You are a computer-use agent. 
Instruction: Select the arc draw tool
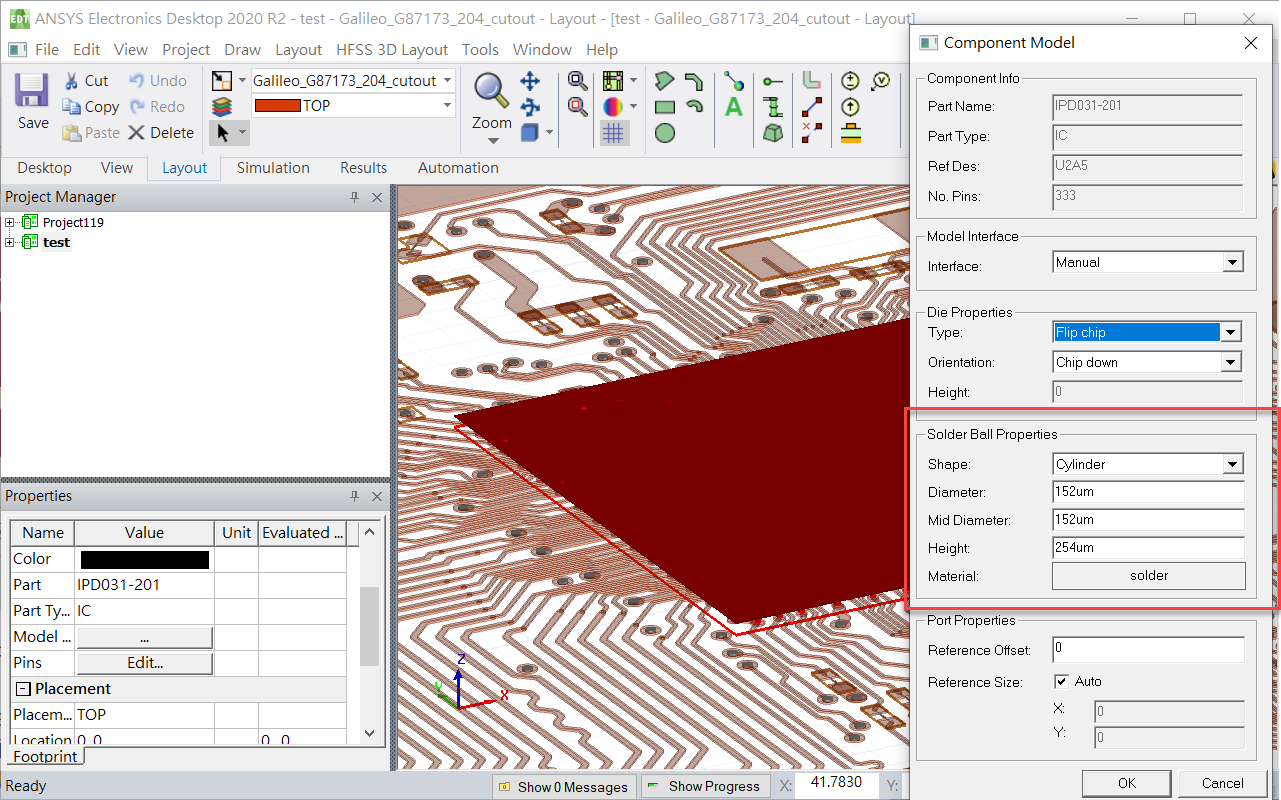pos(694,106)
